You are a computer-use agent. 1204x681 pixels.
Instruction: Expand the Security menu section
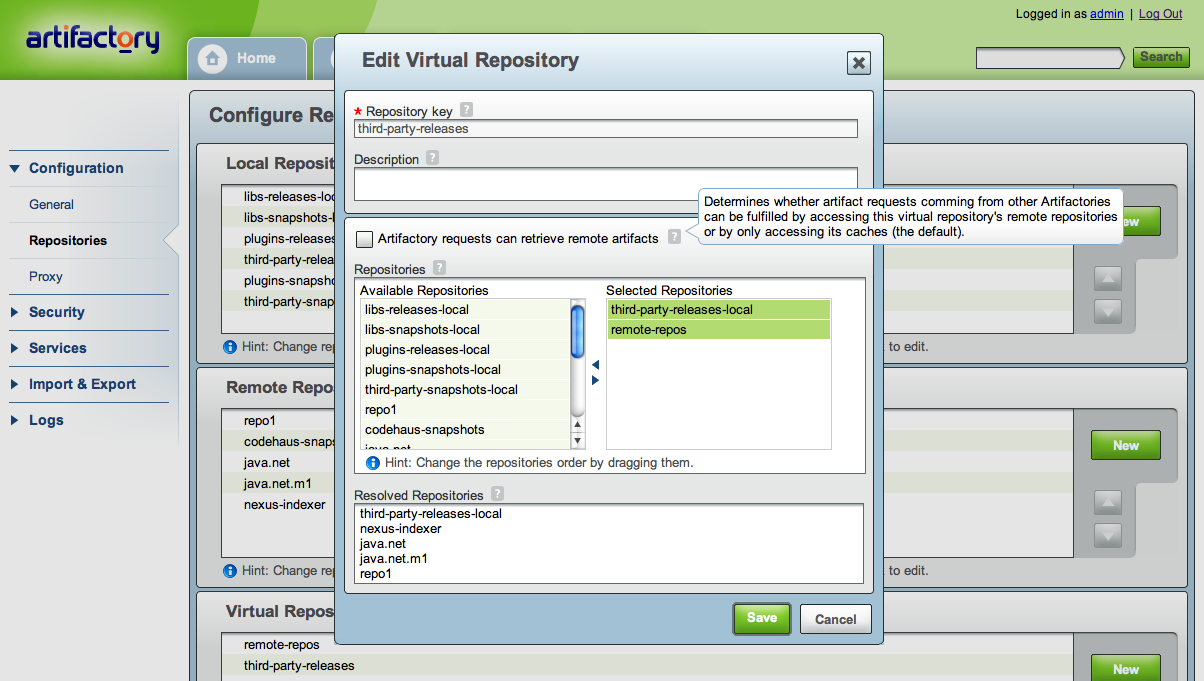pyautogui.click(x=56, y=312)
